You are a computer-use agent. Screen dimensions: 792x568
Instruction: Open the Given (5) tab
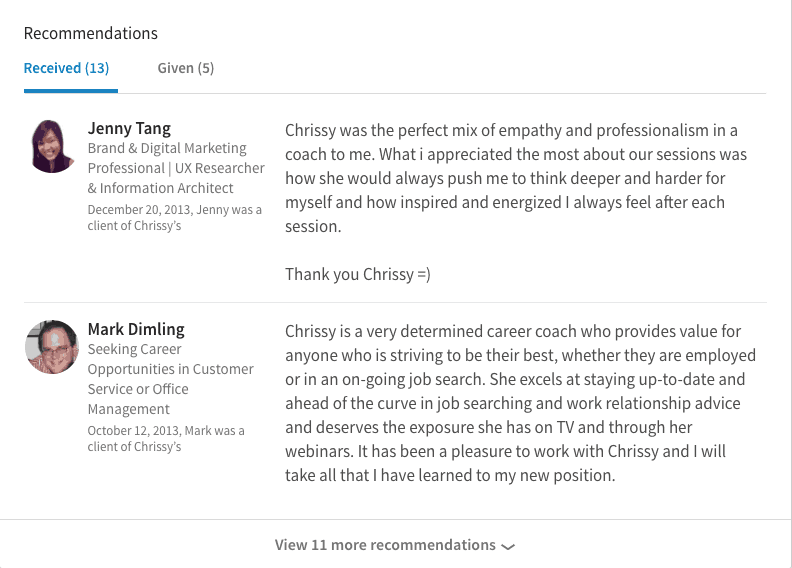[185, 68]
